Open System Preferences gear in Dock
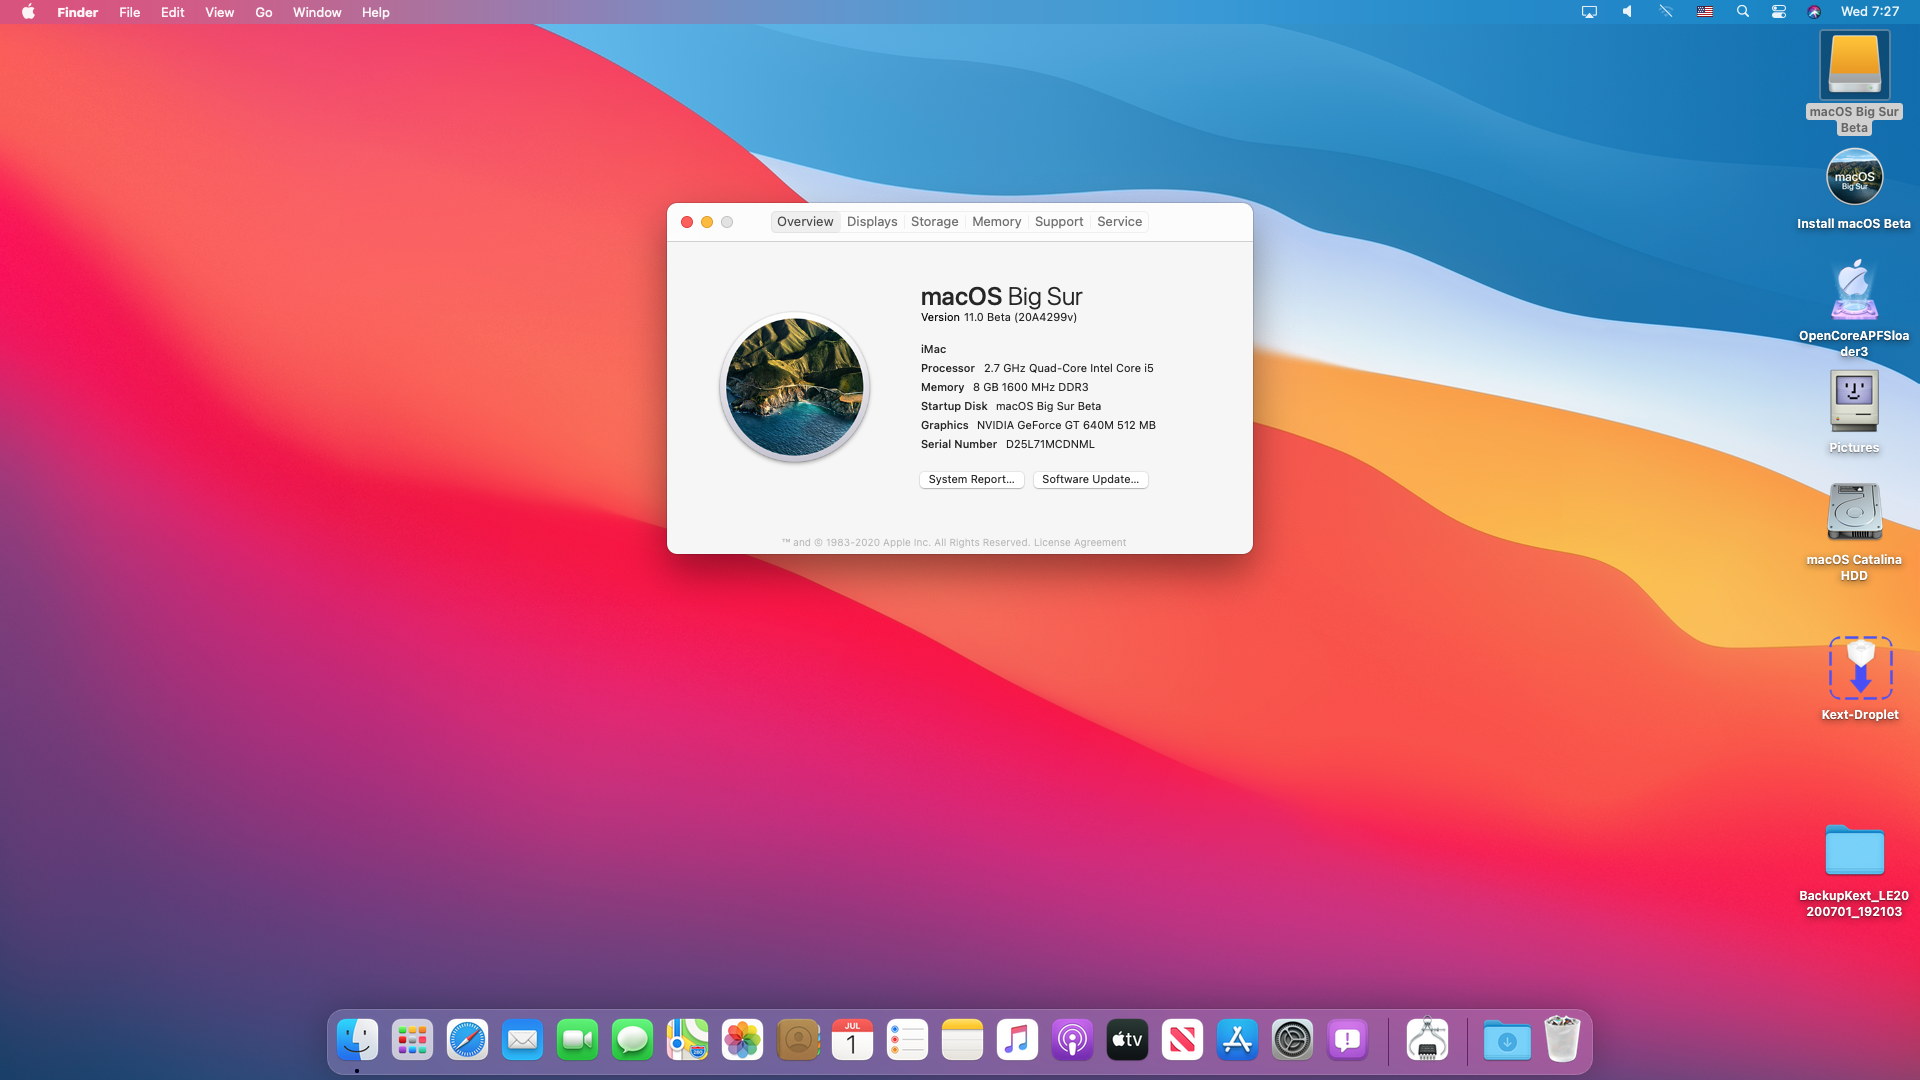Image resolution: width=1920 pixels, height=1080 pixels. click(x=1292, y=1041)
